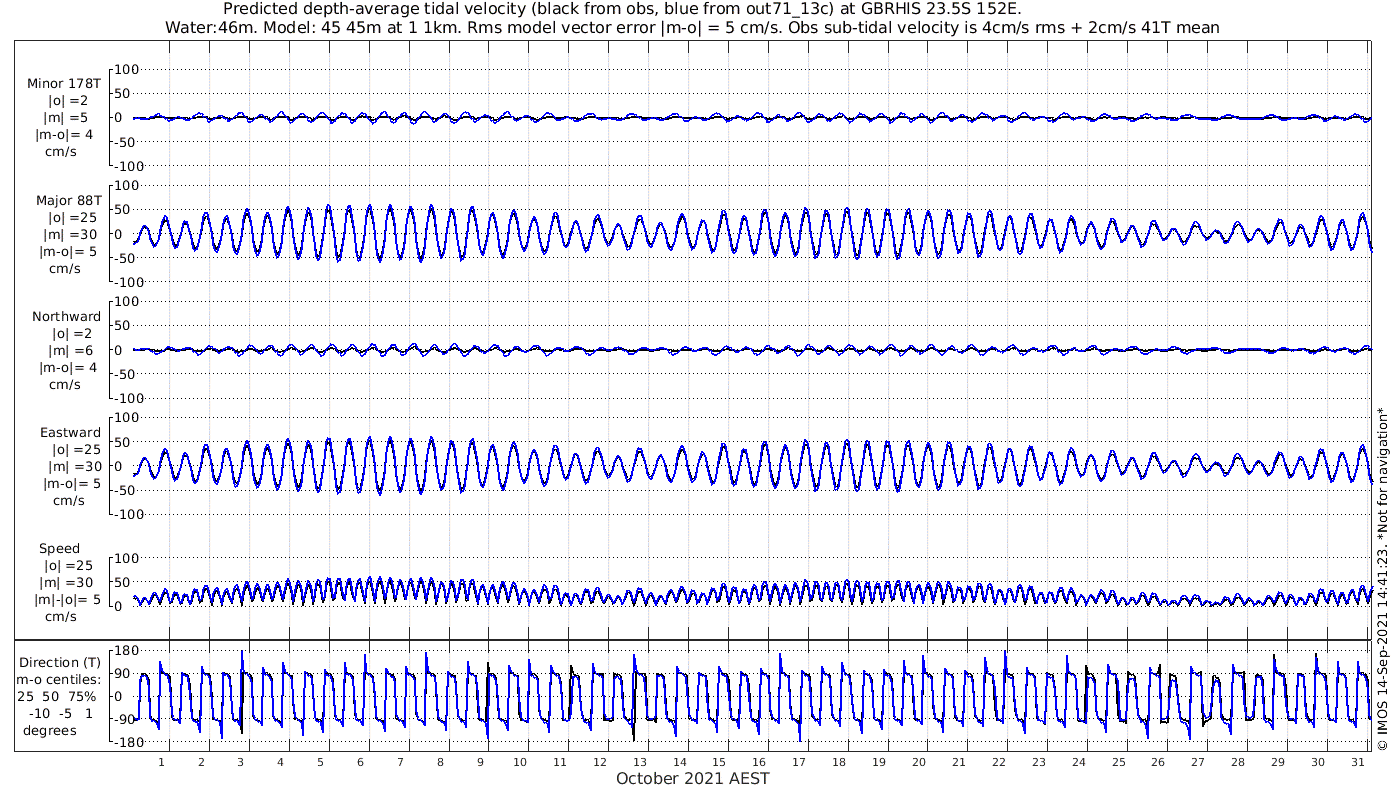Click the 'm-o centiles:' label

tap(59, 679)
